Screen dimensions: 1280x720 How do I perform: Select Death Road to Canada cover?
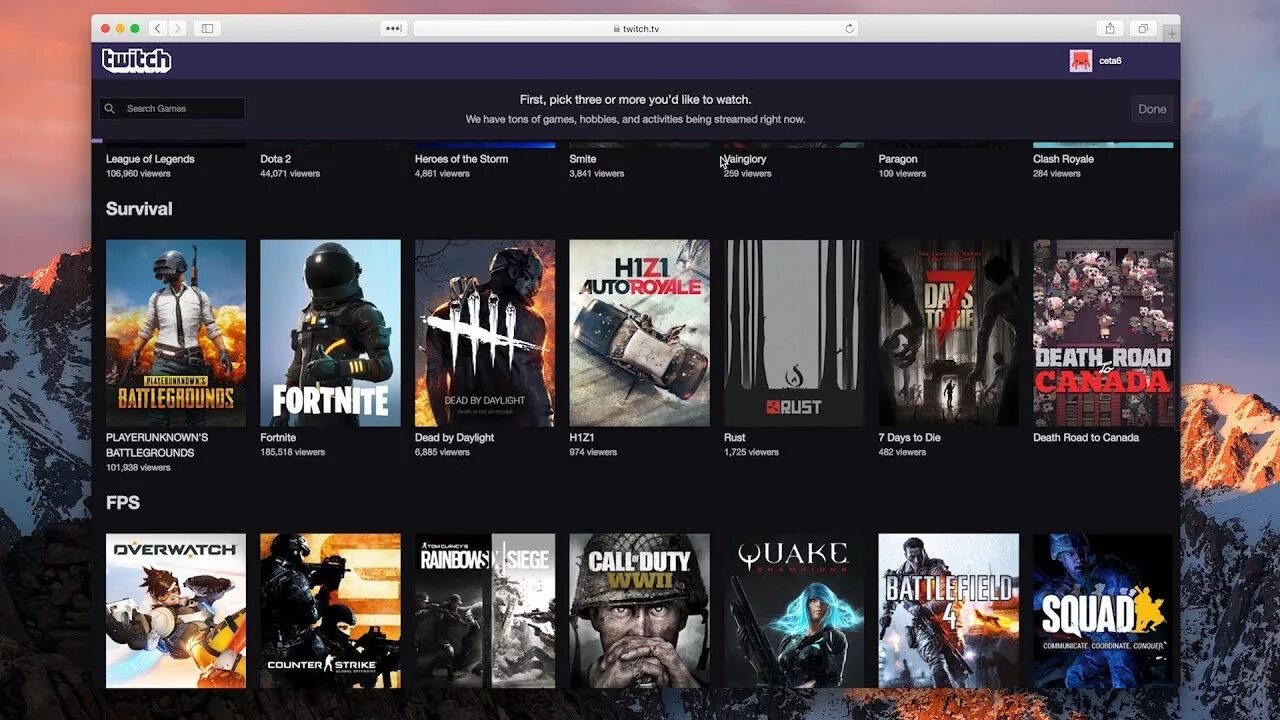point(1103,333)
